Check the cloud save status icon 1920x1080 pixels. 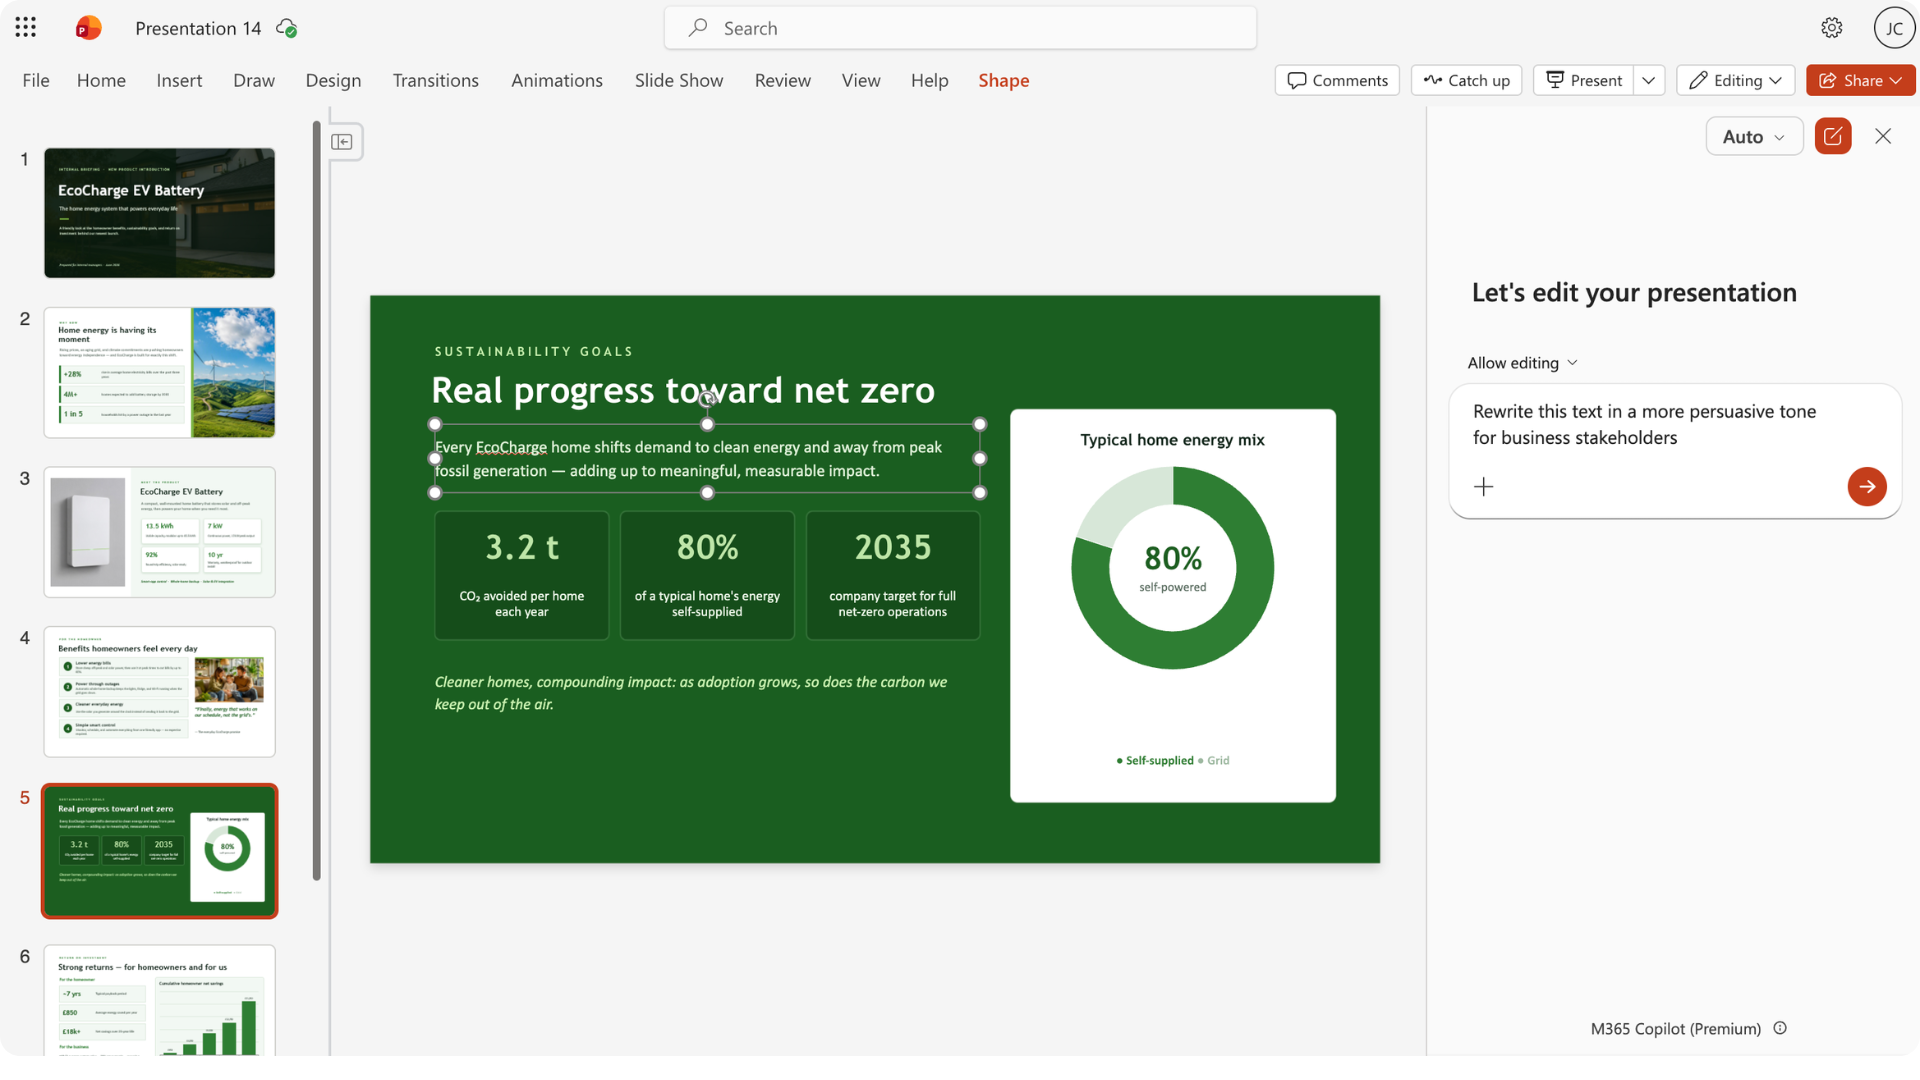pyautogui.click(x=287, y=28)
